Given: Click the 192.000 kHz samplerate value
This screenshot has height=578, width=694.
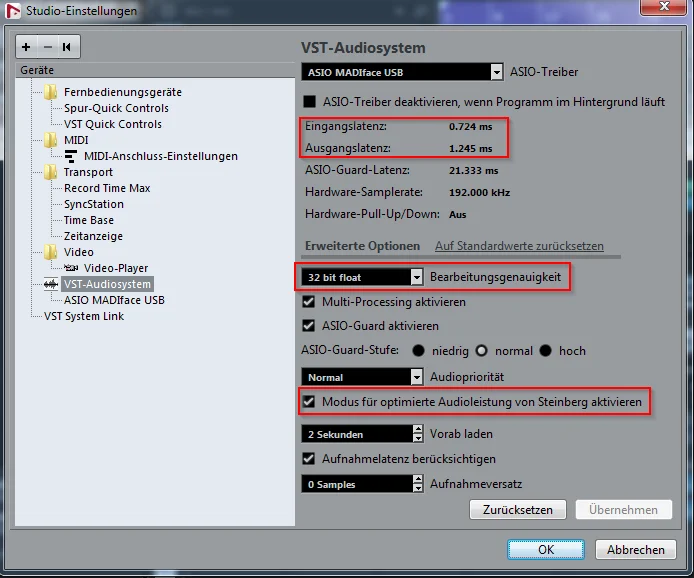Looking at the screenshot, I should tap(479, 193).
